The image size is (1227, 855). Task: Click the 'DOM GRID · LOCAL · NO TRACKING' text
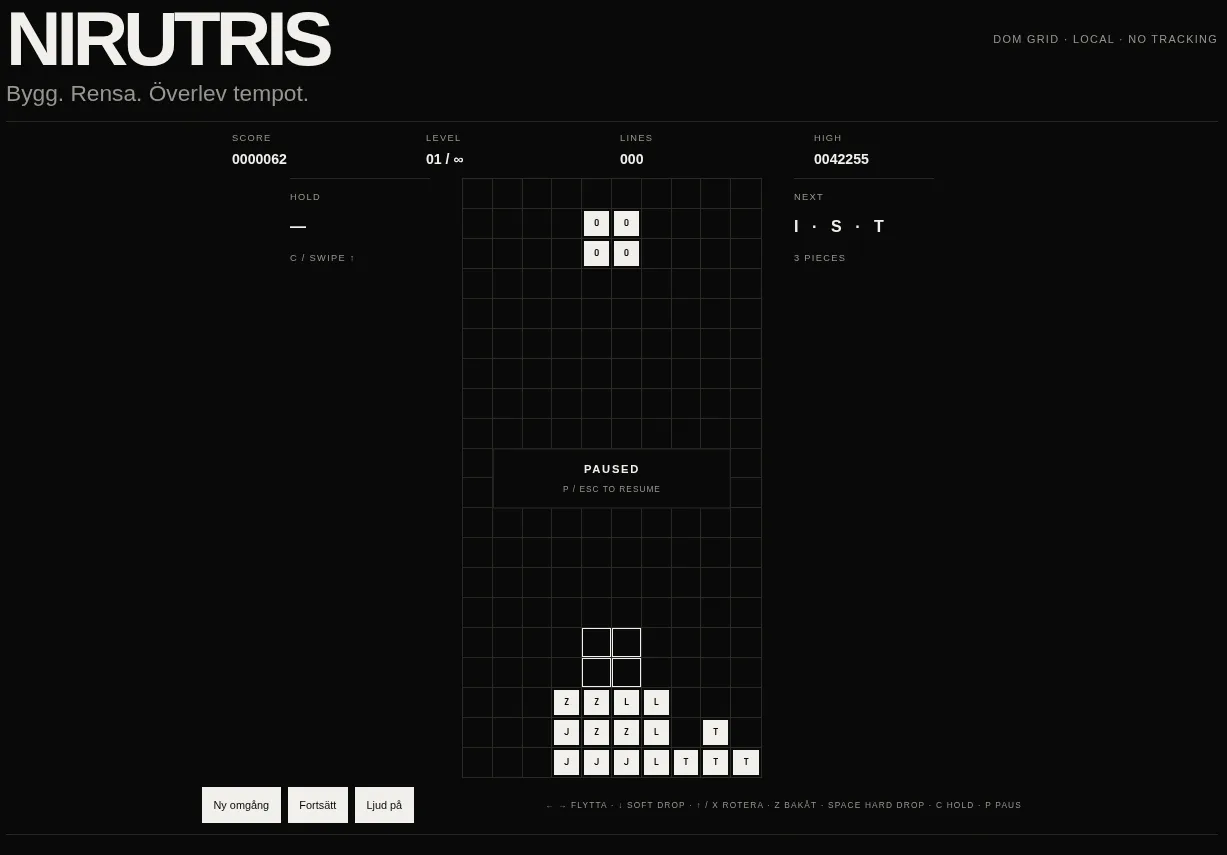(x=1105, y=39)
